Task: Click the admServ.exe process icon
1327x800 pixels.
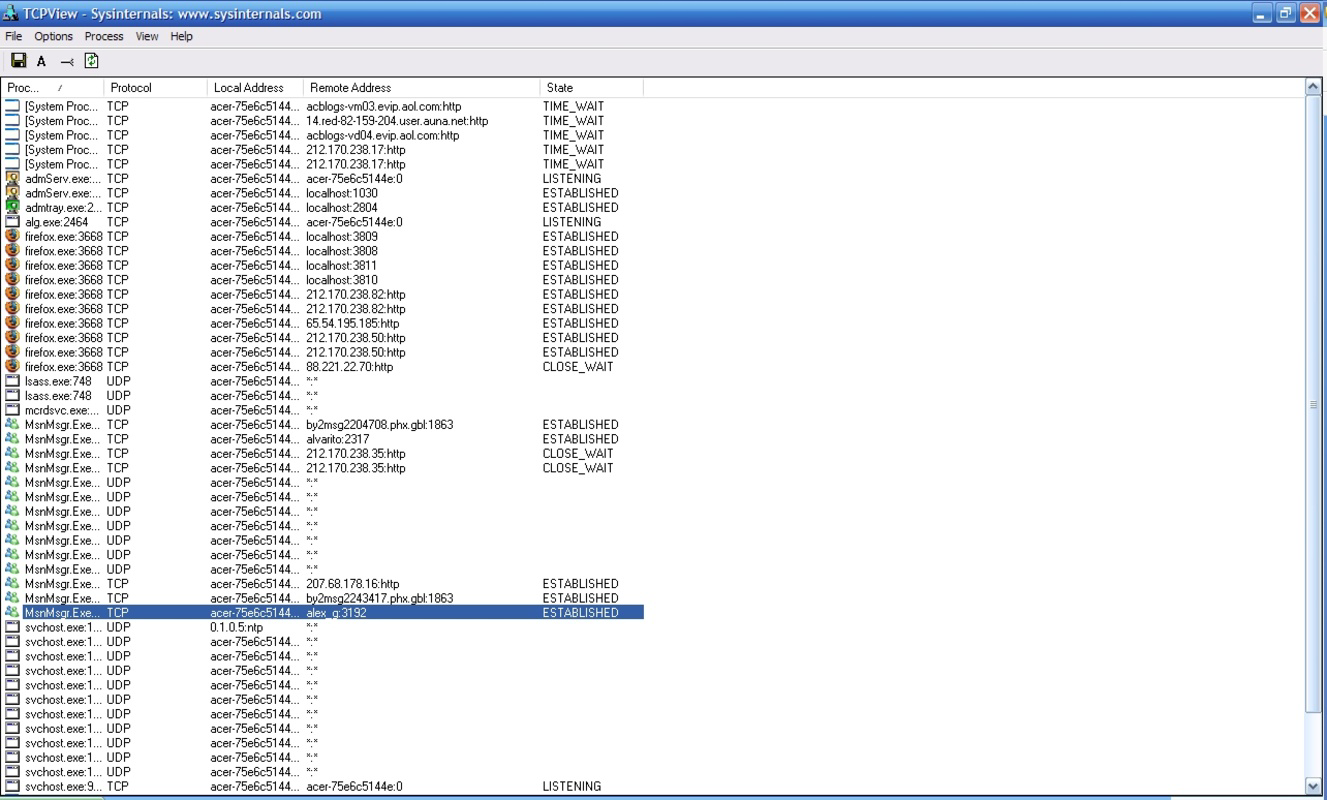Action: point(10,178)
